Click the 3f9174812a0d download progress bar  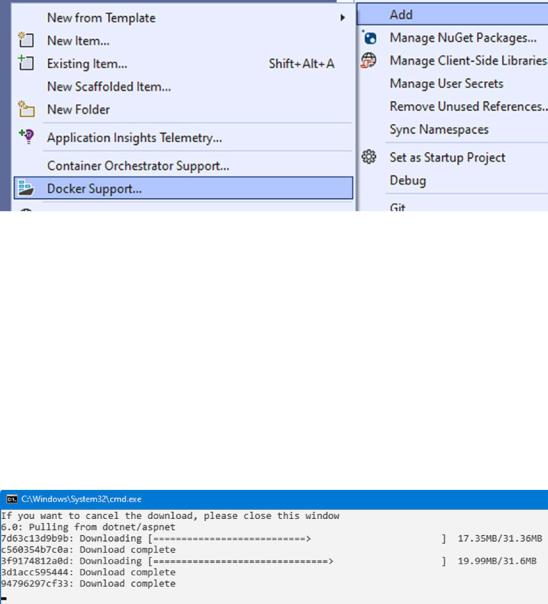(x=297, y=561)
